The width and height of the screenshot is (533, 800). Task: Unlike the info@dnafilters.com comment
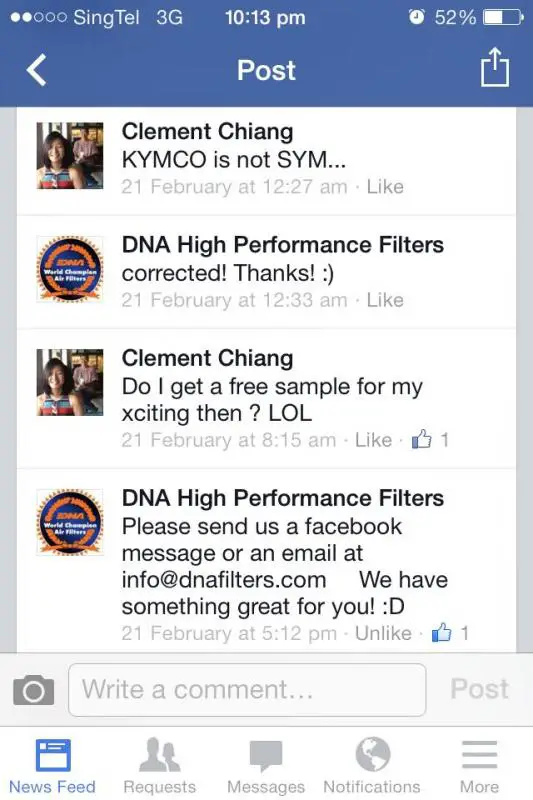click(383, 633)
